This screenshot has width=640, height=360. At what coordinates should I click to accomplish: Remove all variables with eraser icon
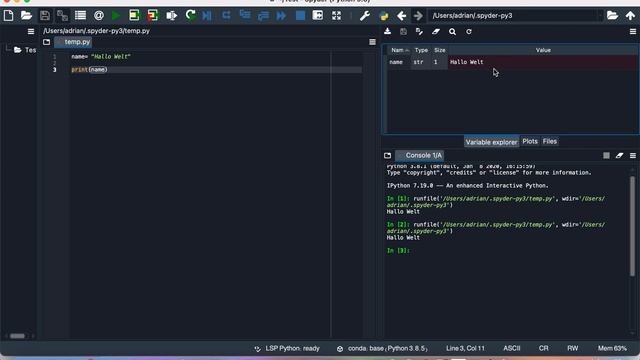436,31
